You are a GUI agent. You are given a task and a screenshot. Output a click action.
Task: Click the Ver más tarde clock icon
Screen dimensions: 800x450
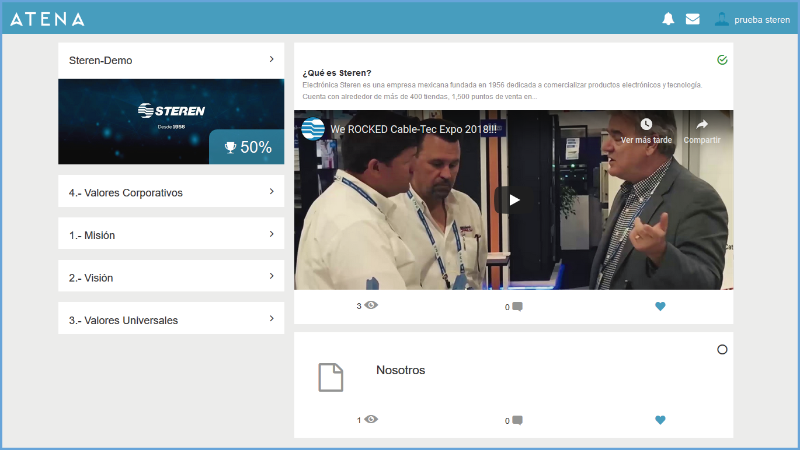click(x=646, y=124)
